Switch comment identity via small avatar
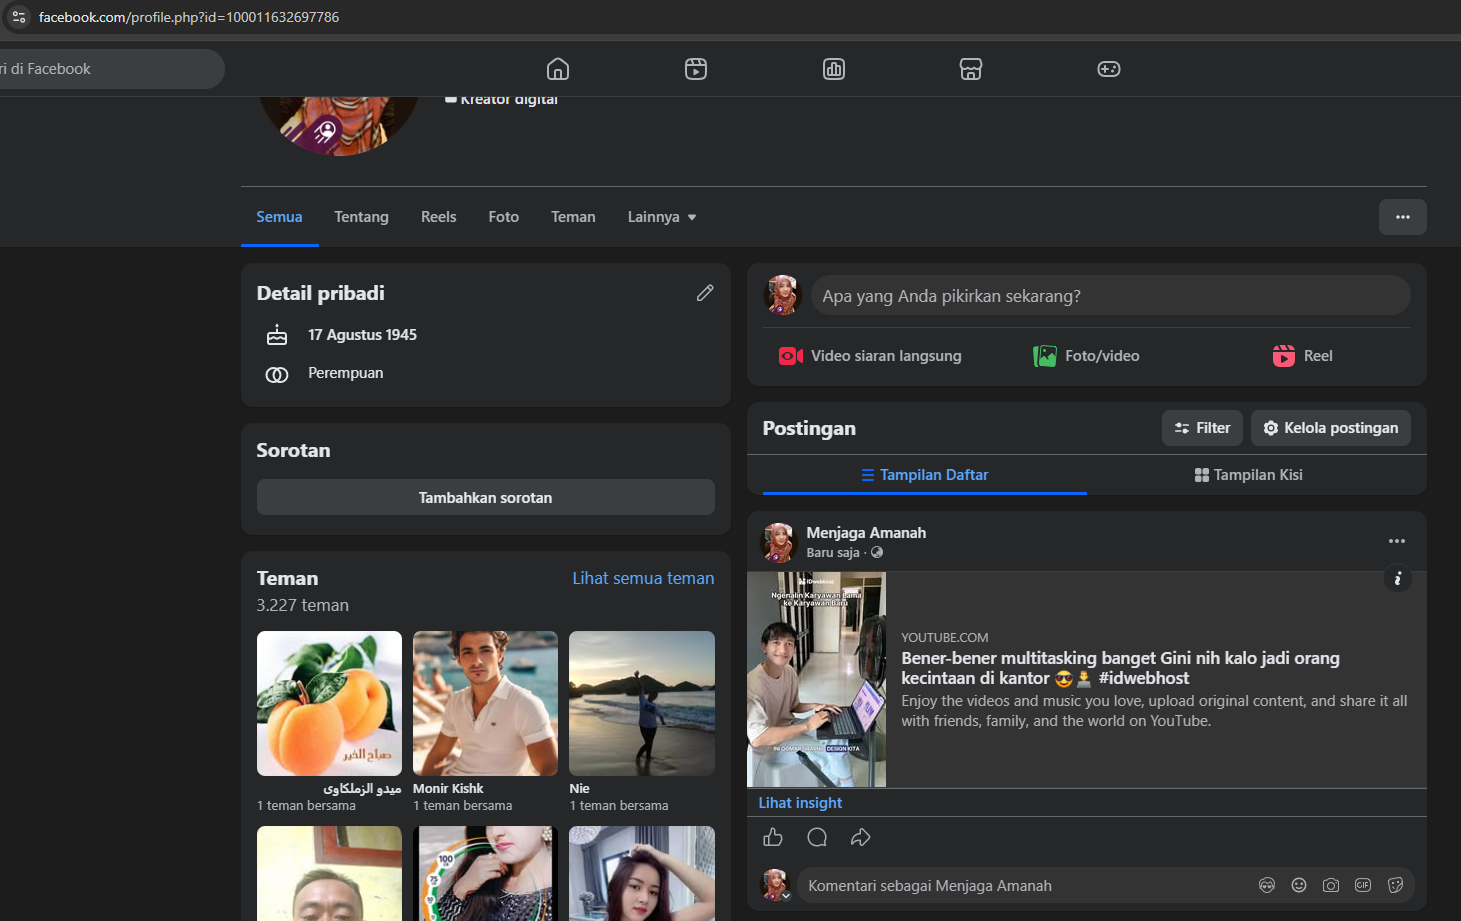Image resolution: width=1461 pixels, height=921 pixels. click(x=776, y=885)
